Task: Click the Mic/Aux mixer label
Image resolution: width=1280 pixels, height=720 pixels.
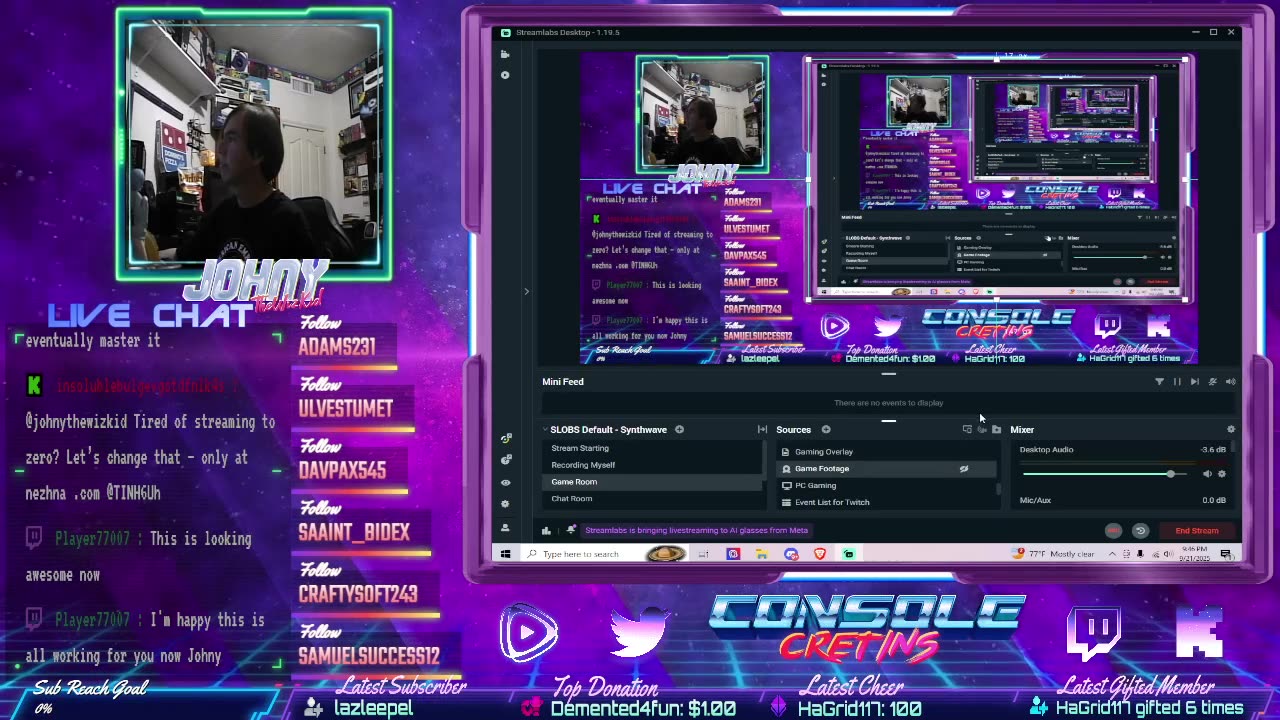Action: (1035, 500)
